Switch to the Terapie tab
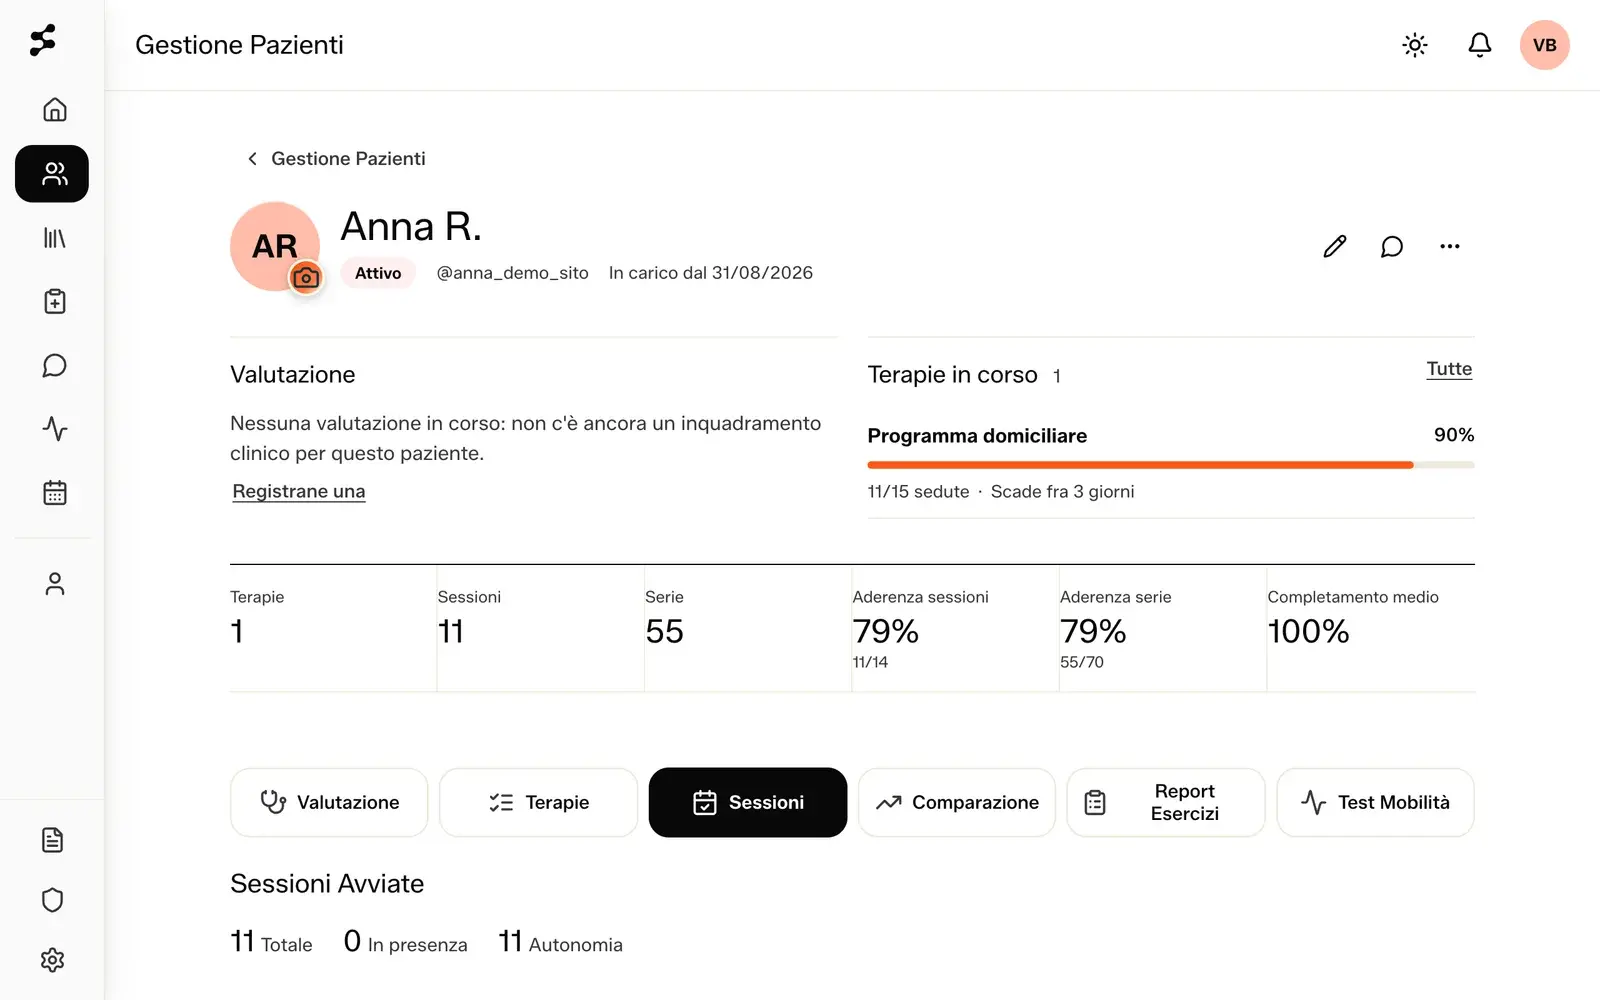 (x=538, y=802)
